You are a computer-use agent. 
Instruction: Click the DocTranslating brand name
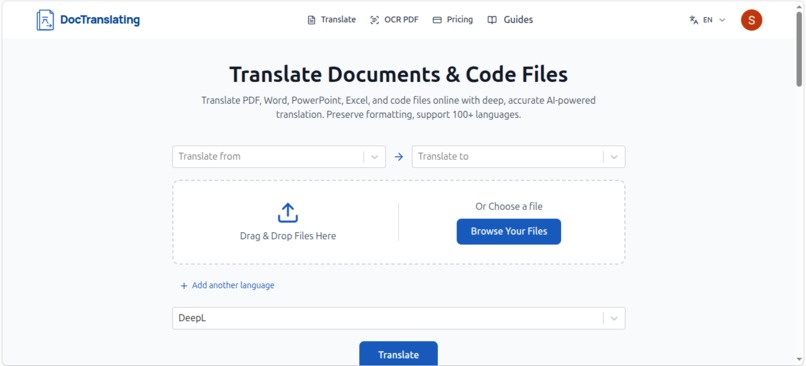coord(100,20)
